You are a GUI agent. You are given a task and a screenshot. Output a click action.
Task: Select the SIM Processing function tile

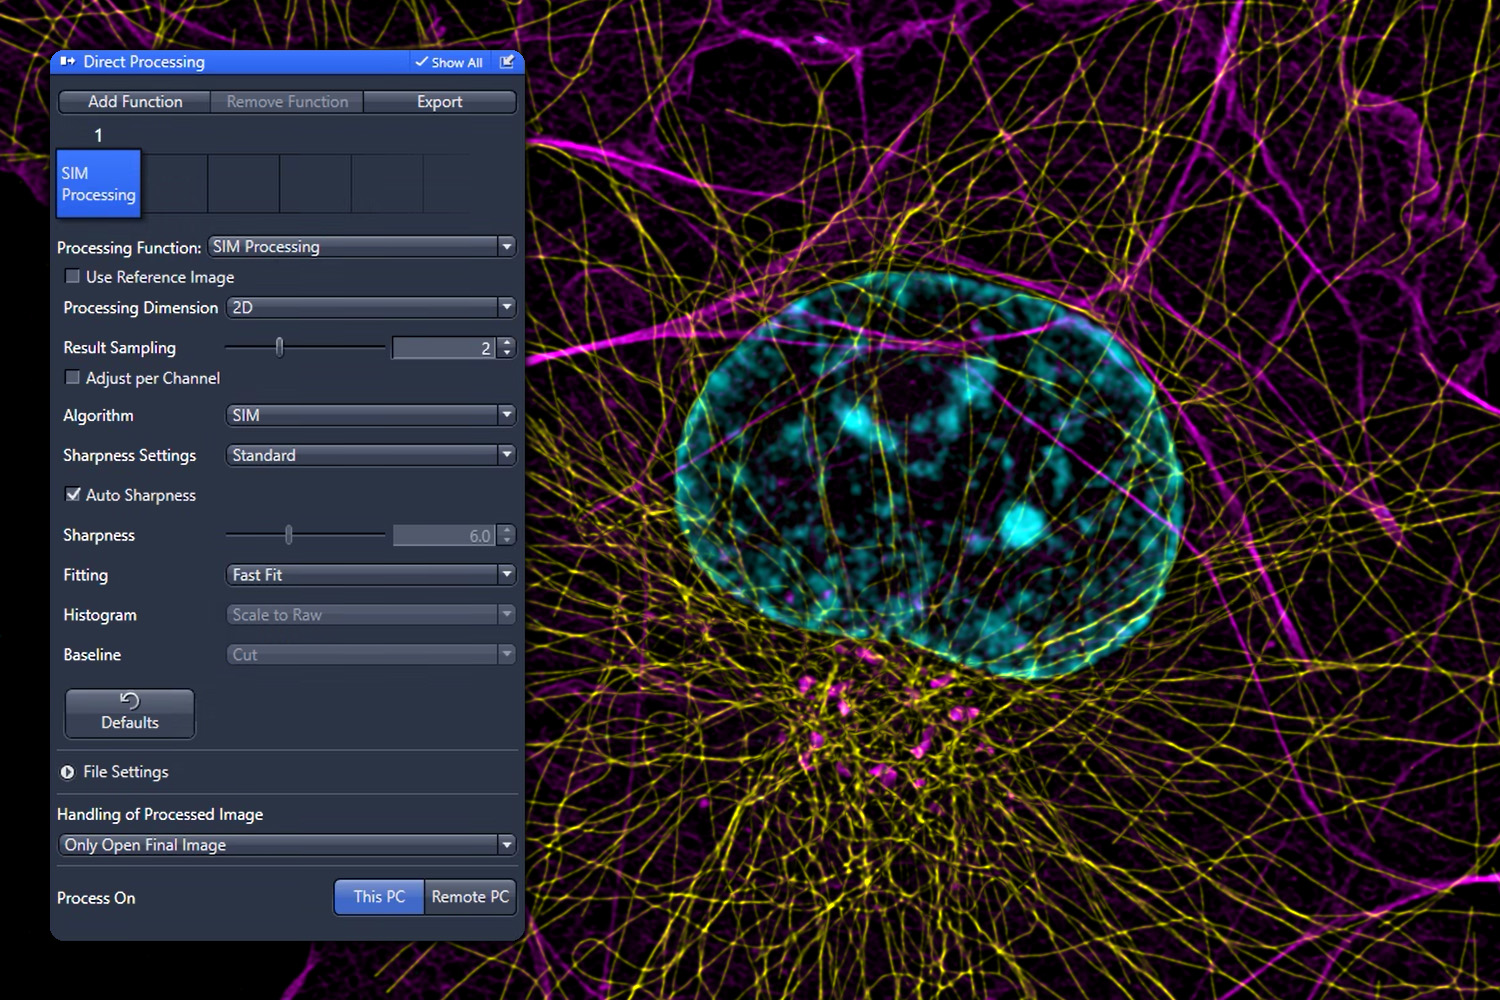pyautogui.click(x=98, y=184)
